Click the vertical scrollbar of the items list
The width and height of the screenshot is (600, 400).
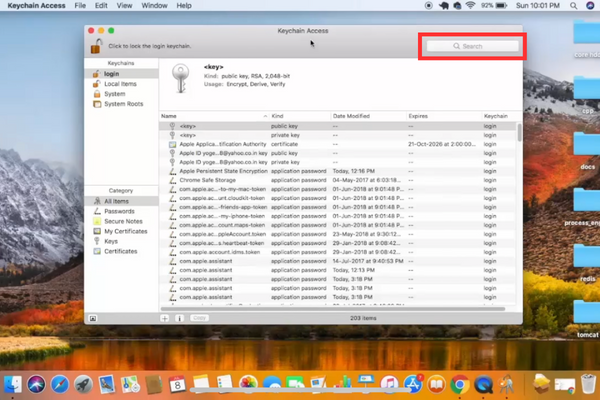pos(520,132)
